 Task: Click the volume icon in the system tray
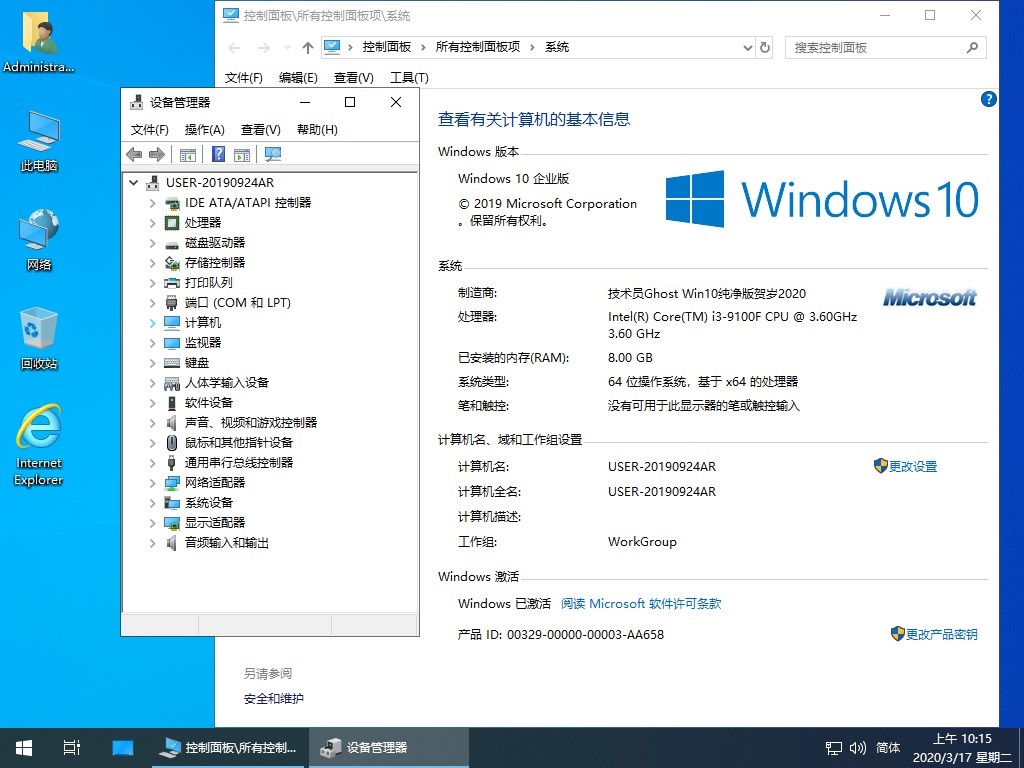coord(857,748)
